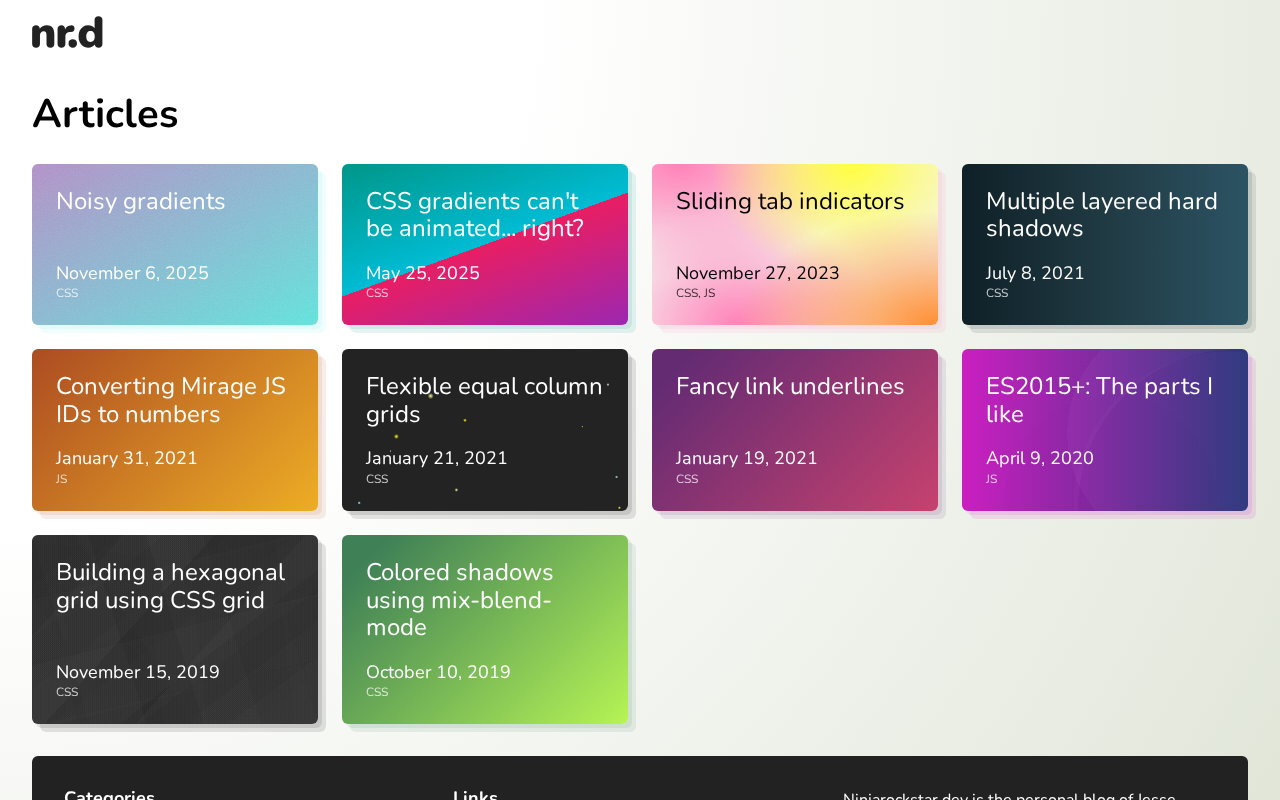
Task: Open the Noisy gradients article
Action: coord(141,202)
